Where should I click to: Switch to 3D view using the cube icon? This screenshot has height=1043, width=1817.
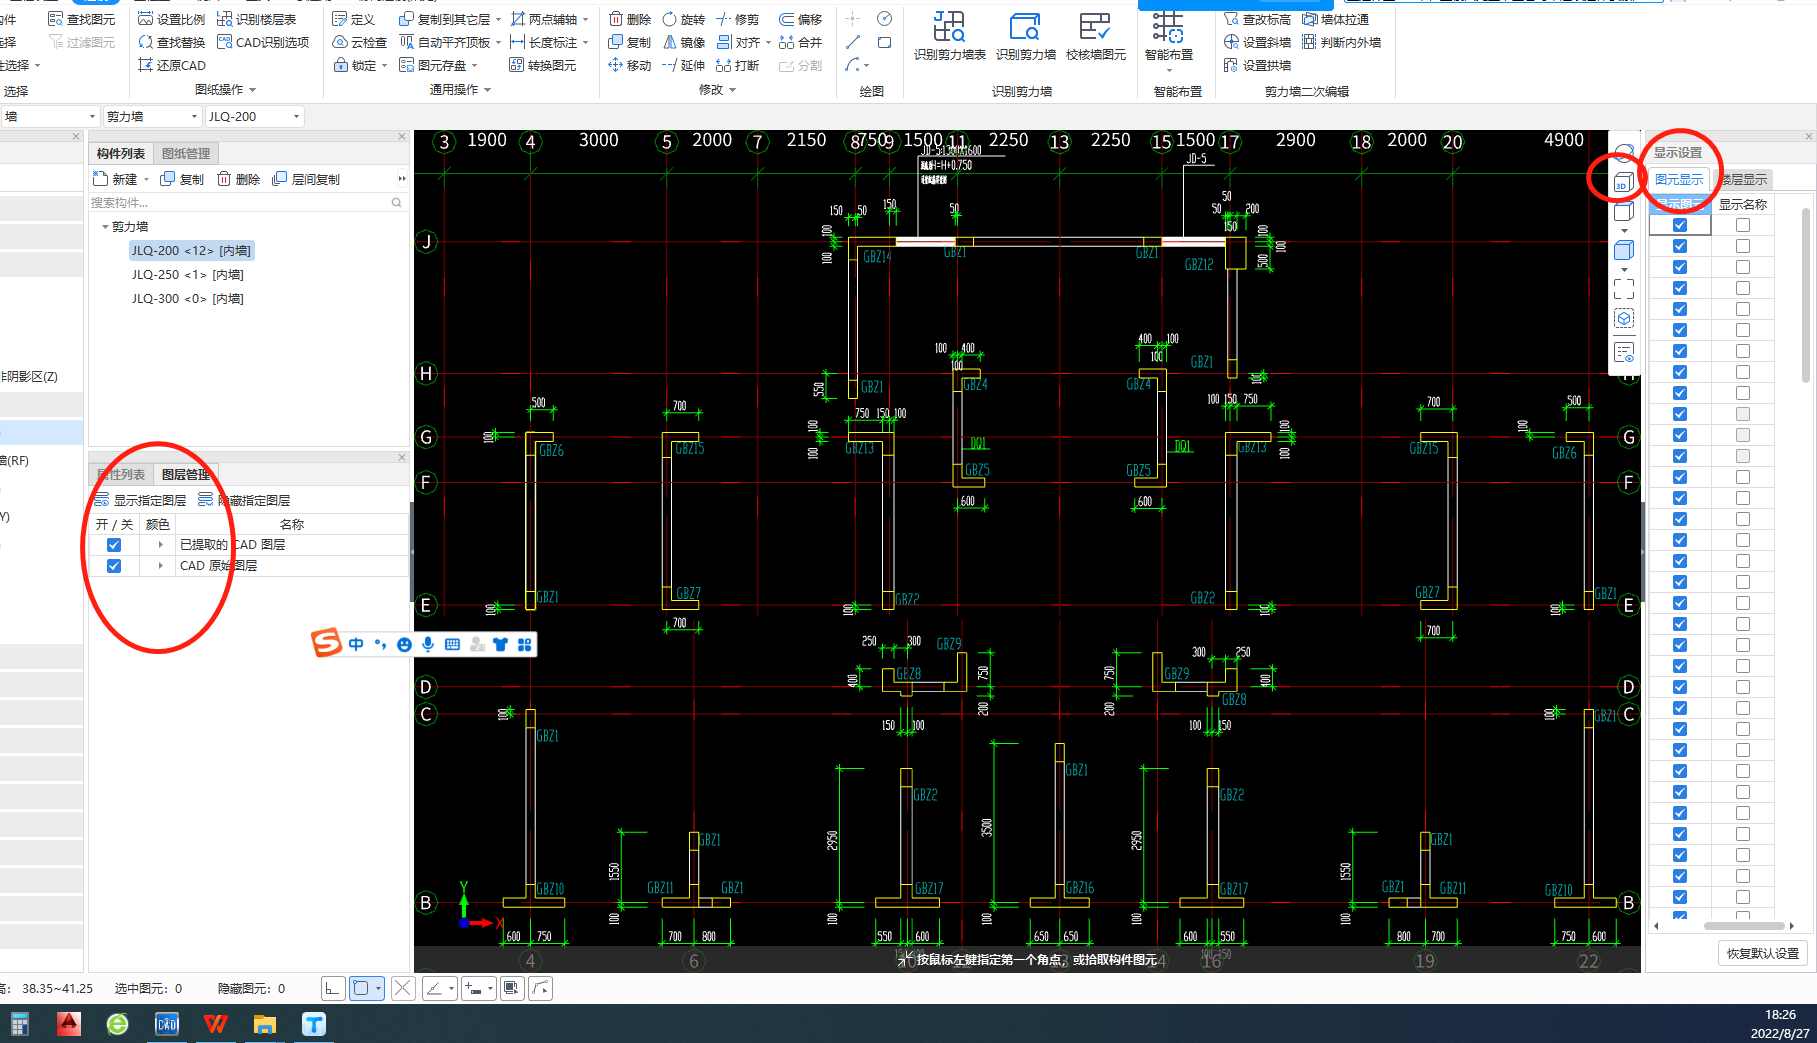click(1623, 182)
